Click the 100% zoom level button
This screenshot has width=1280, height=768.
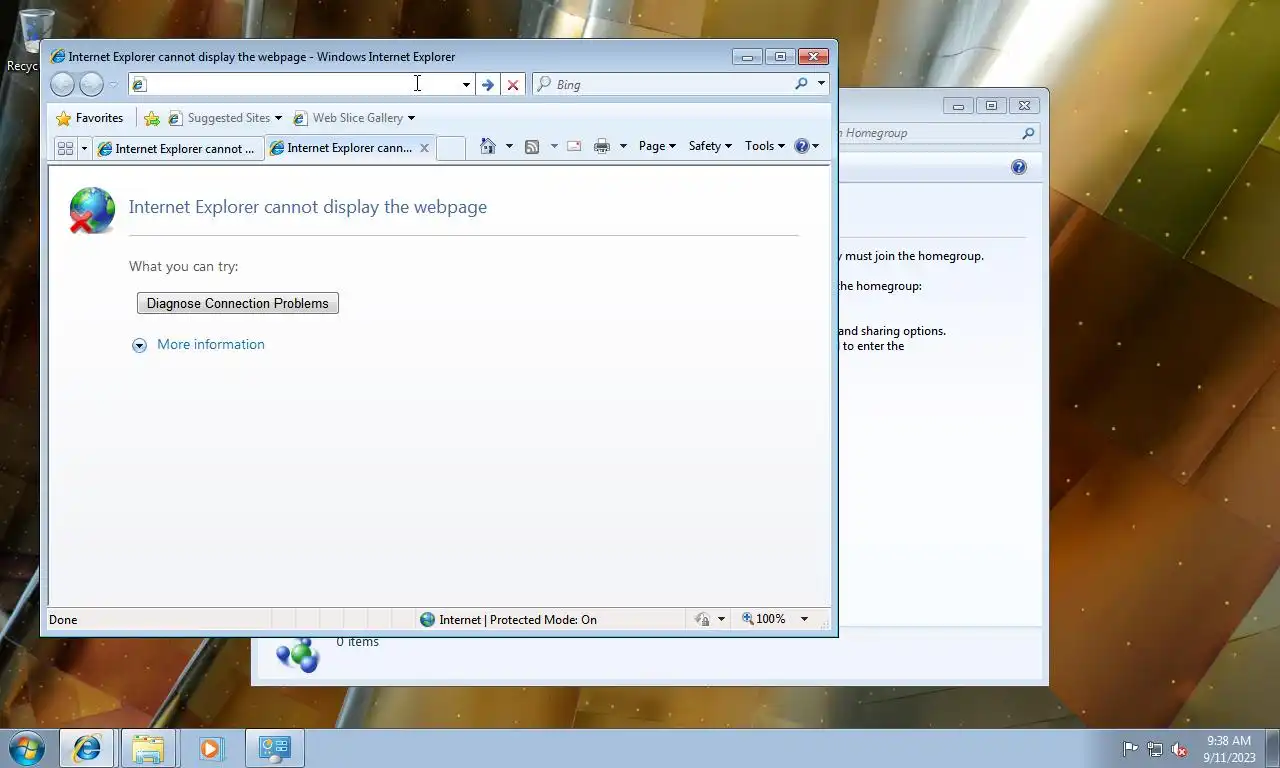click(764, 620)
